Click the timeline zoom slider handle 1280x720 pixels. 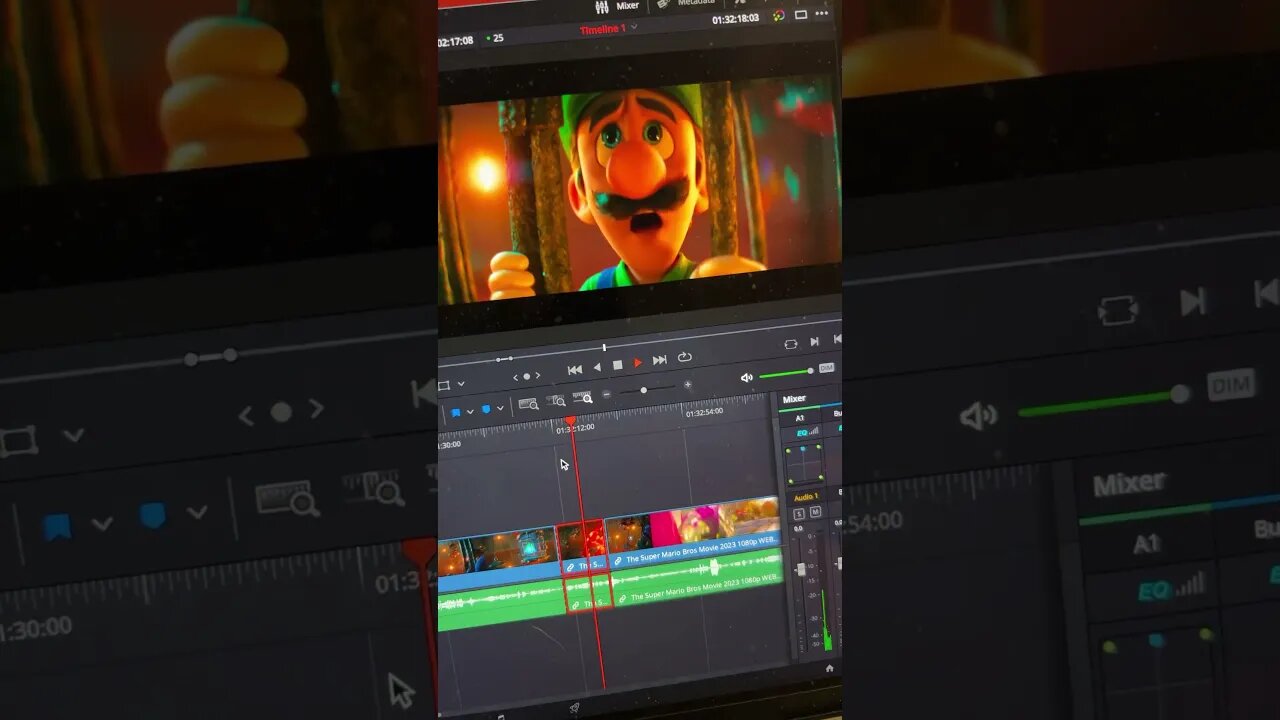(644, 390)
